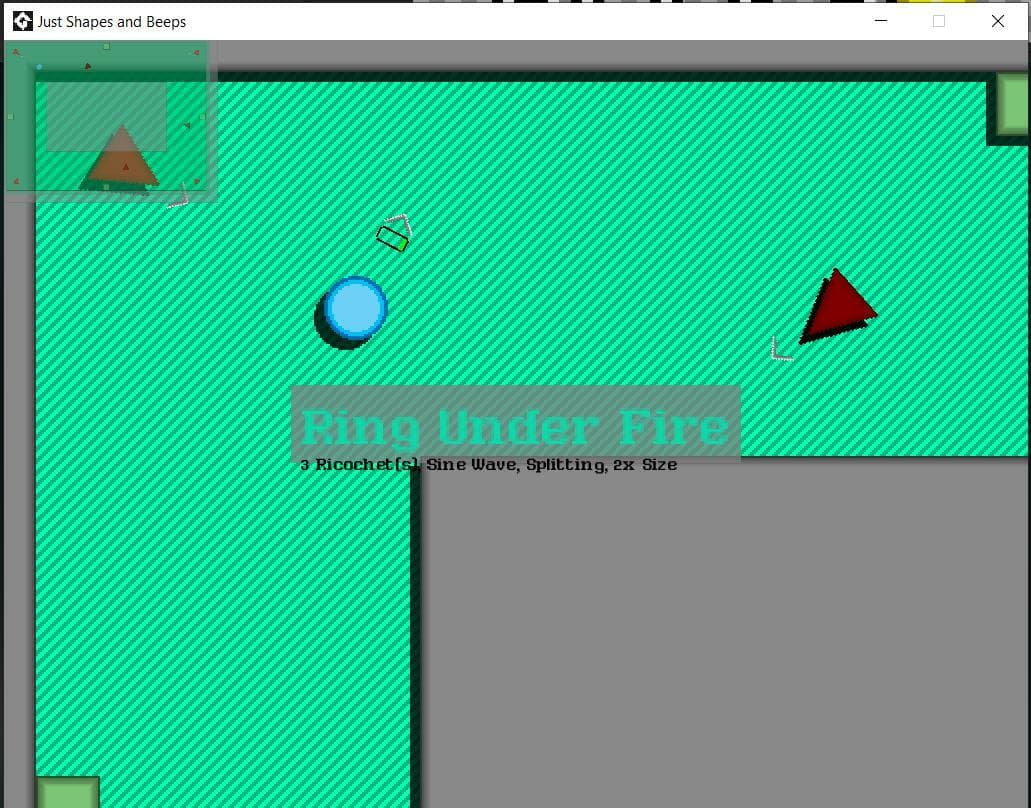Click the white chevron below the minimap corner
The width and height of the screenshot is (1031, 808).
[x=179, y=197]
